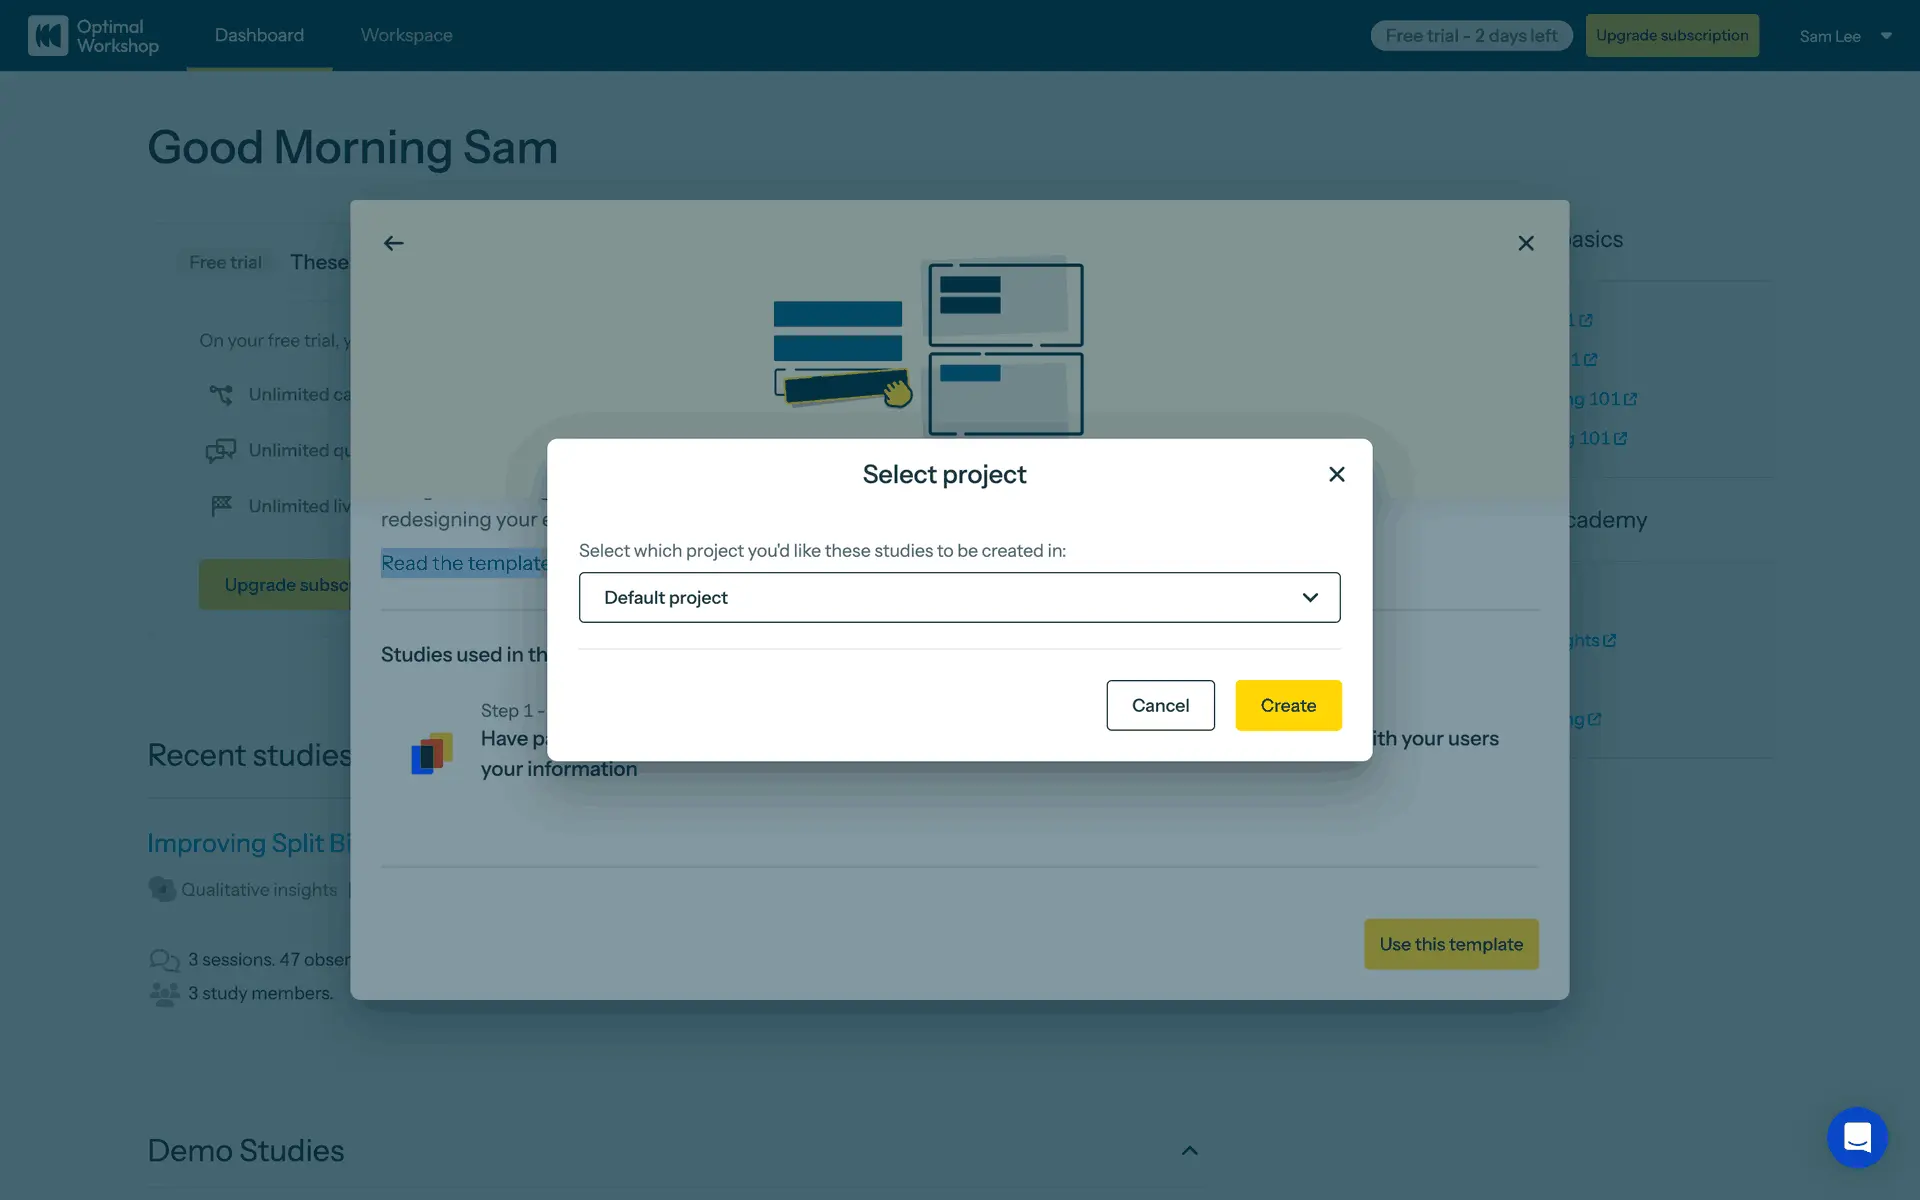Click Use this template button
The width and height of the screenshot is (1920, 1200).
1450,944
